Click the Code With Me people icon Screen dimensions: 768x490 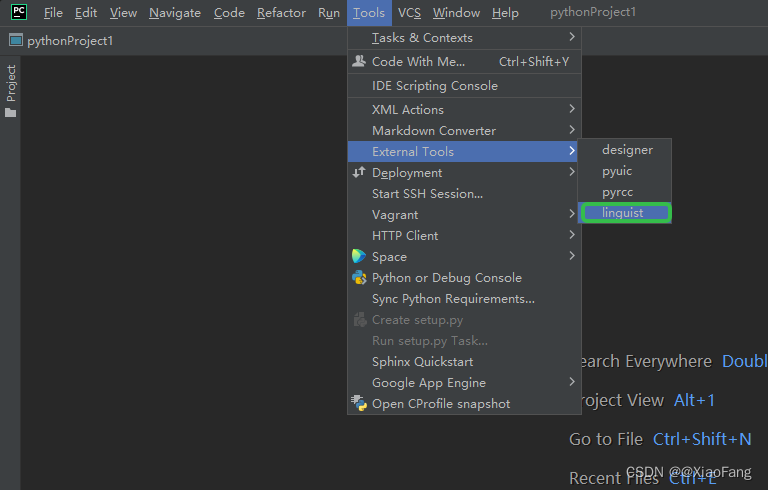[359, 61]
